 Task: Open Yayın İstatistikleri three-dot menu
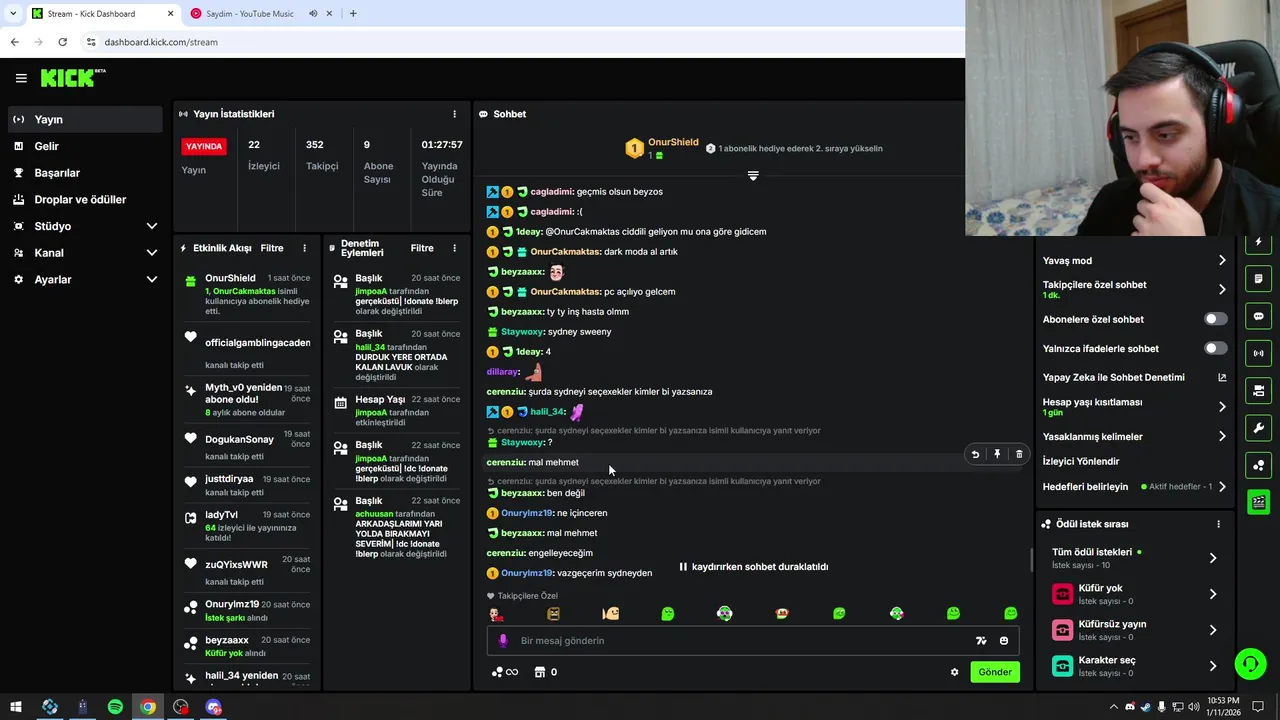pos(454,114)
